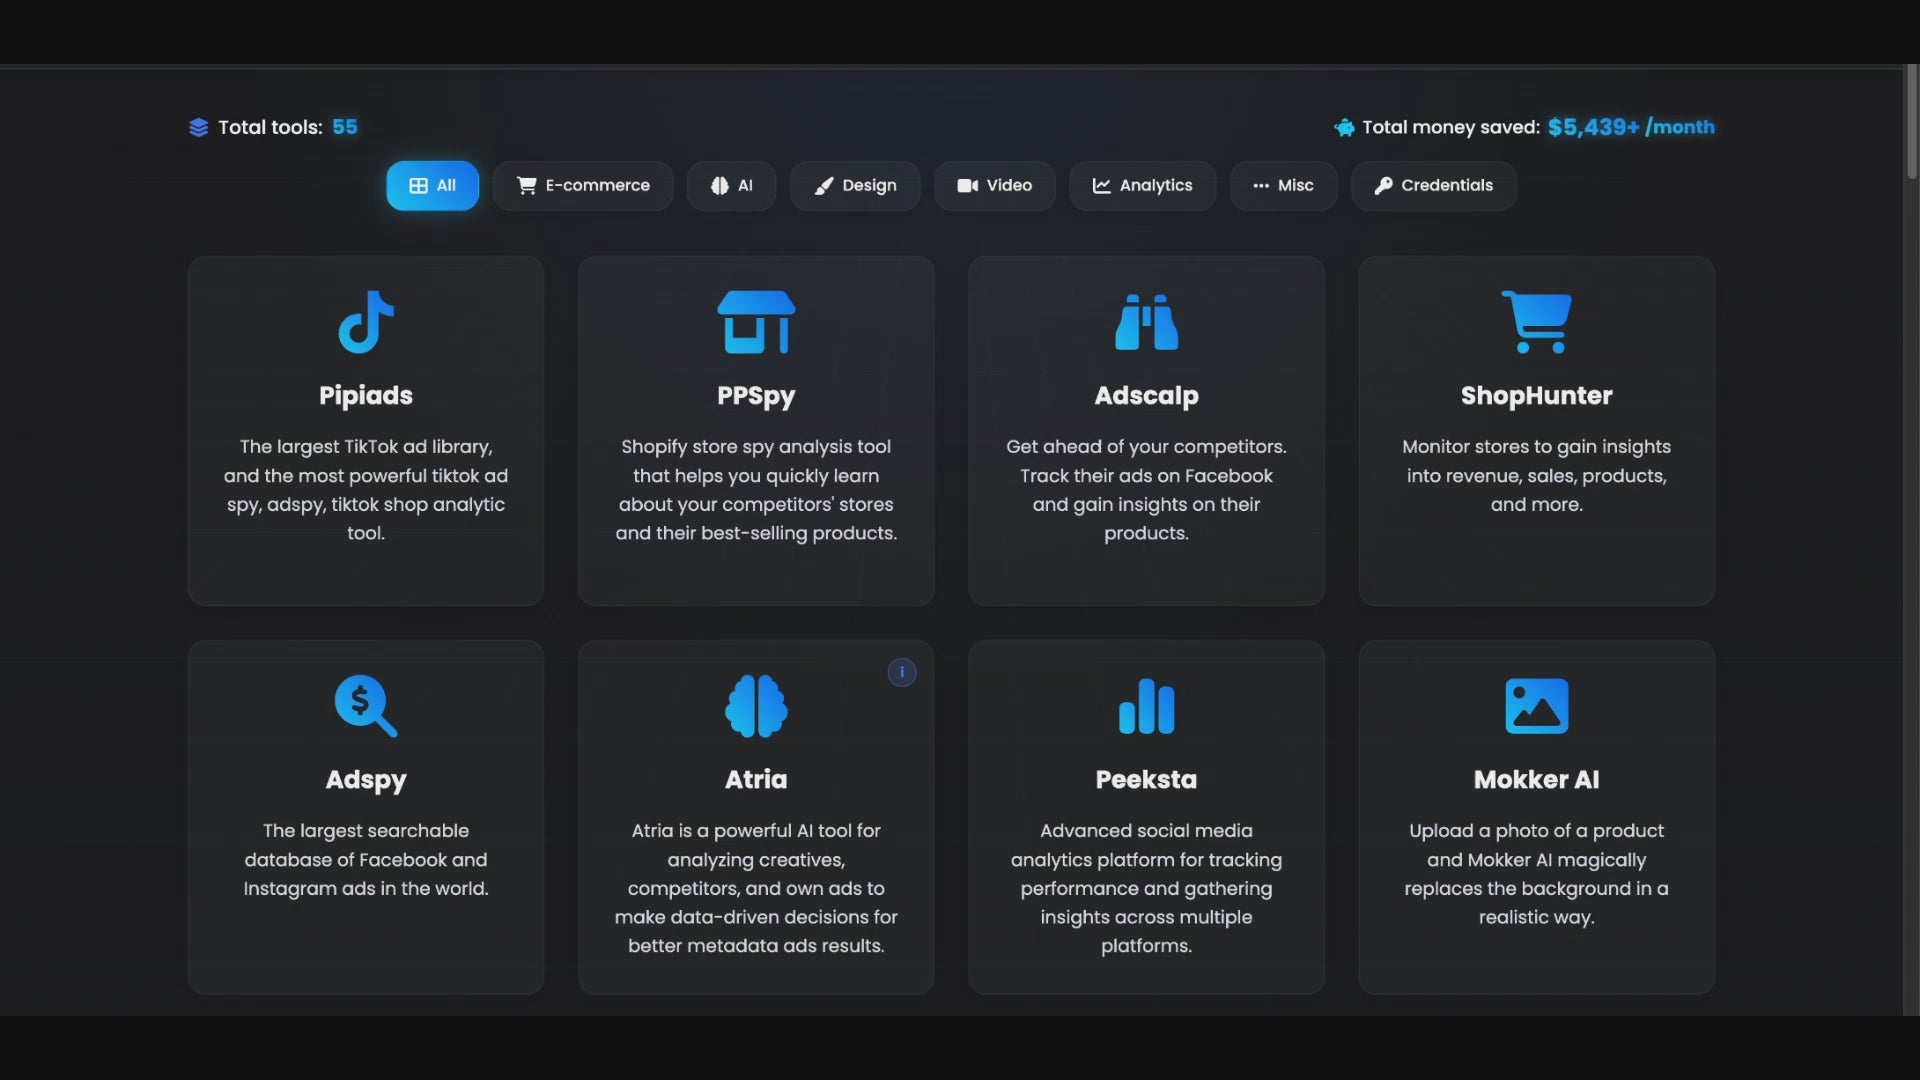Open the Video category tab
Image resolution: width=1920 pixels, height=1080 pixels.
point(995,186)
